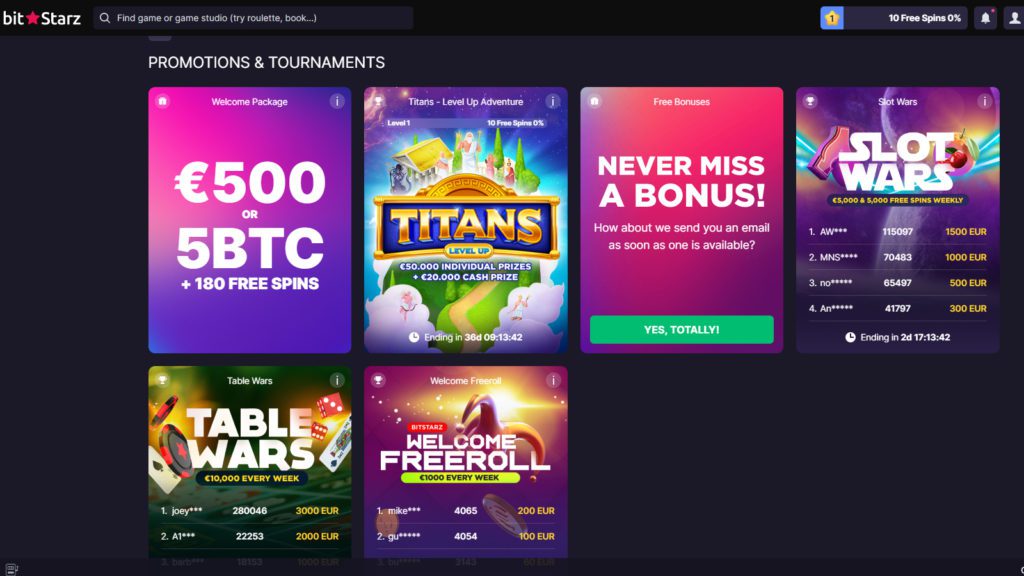Screen dimensions: 1024x576
Task: Click the BitStarz logo
Action: click(x=42, y=18)
